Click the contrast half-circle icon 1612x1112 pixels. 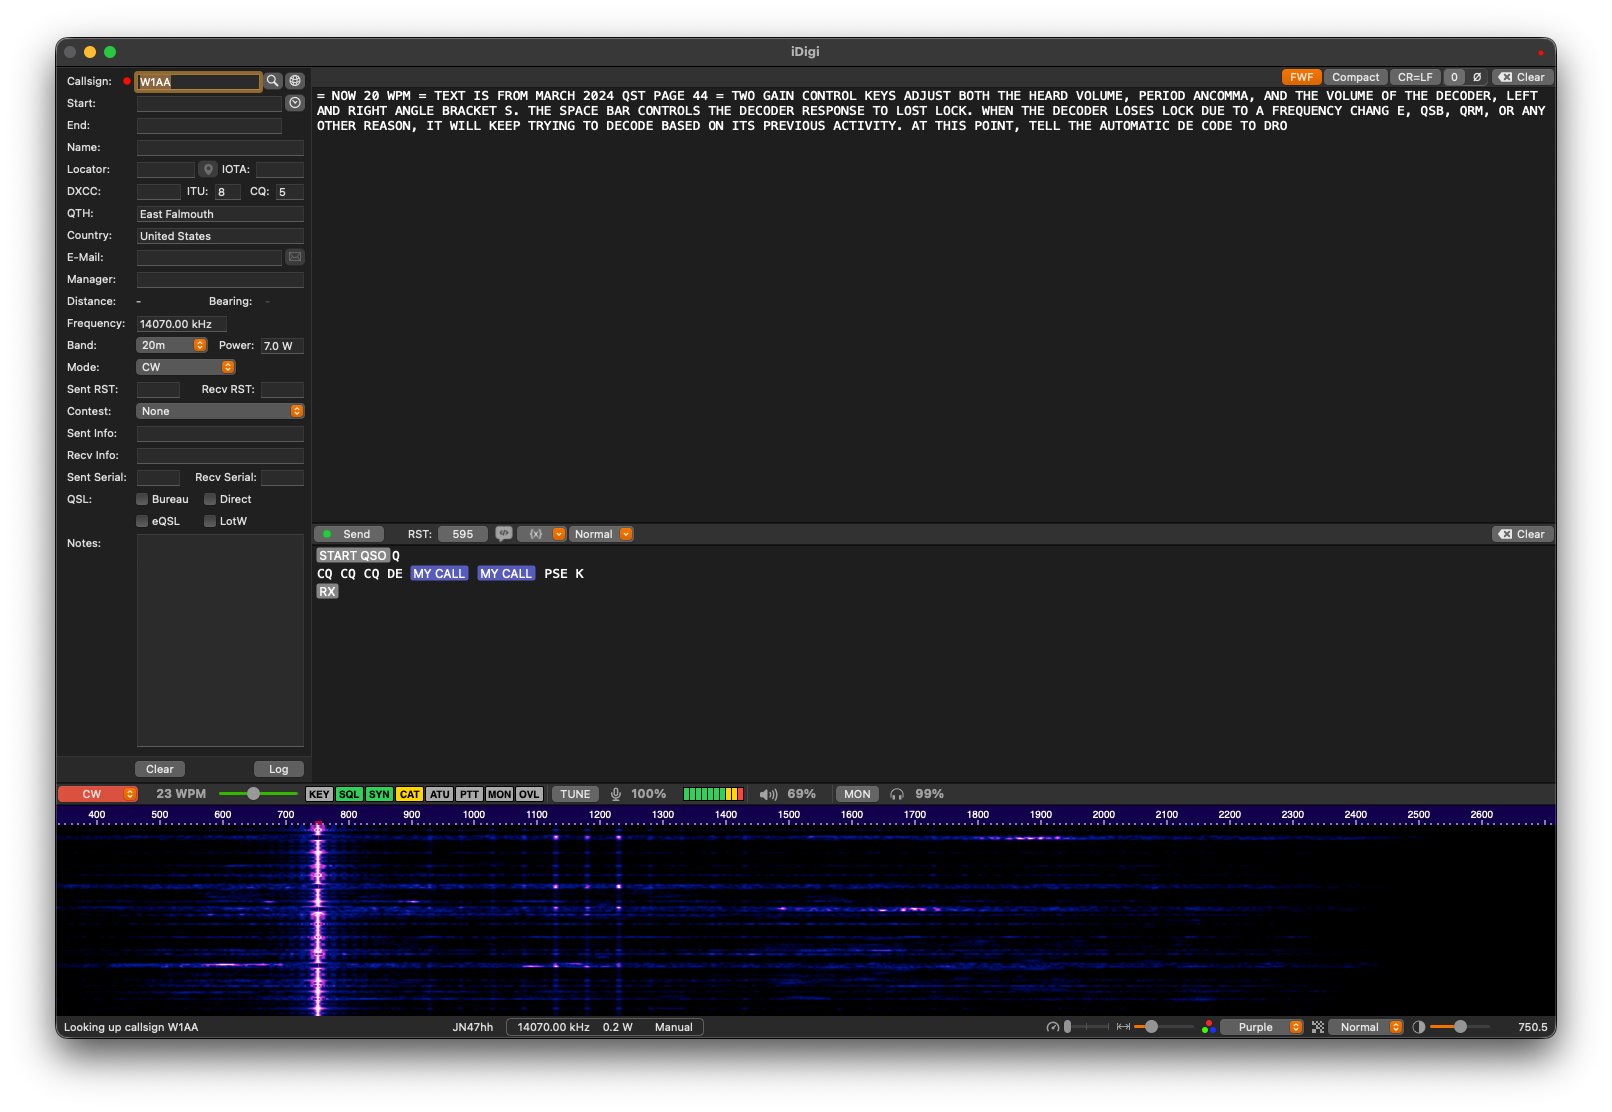1418,1027
